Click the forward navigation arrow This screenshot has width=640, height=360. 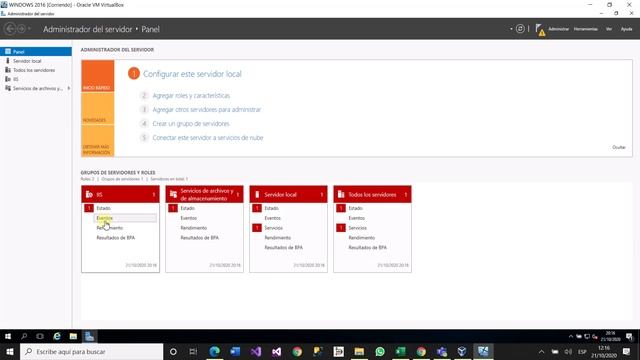[x=21, y=29]
